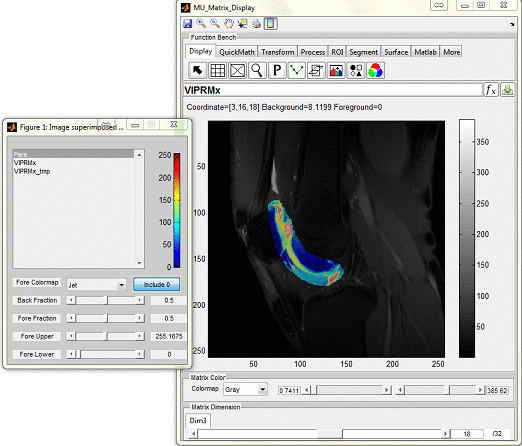Click the green download arrow button
This screenshot has height=446, width=522.
tap(507, 90)
